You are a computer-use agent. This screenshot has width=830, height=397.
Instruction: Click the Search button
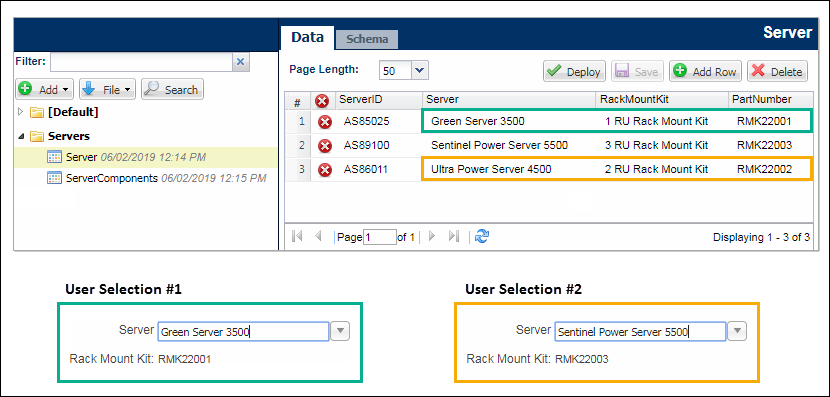[x=172, y=89]
